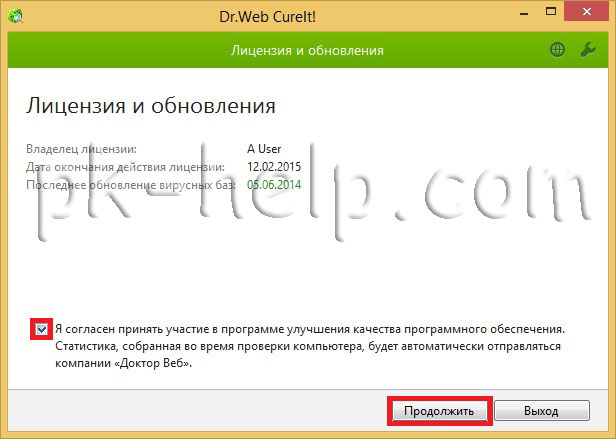Open the wrench settings icon

pos(588,50)
